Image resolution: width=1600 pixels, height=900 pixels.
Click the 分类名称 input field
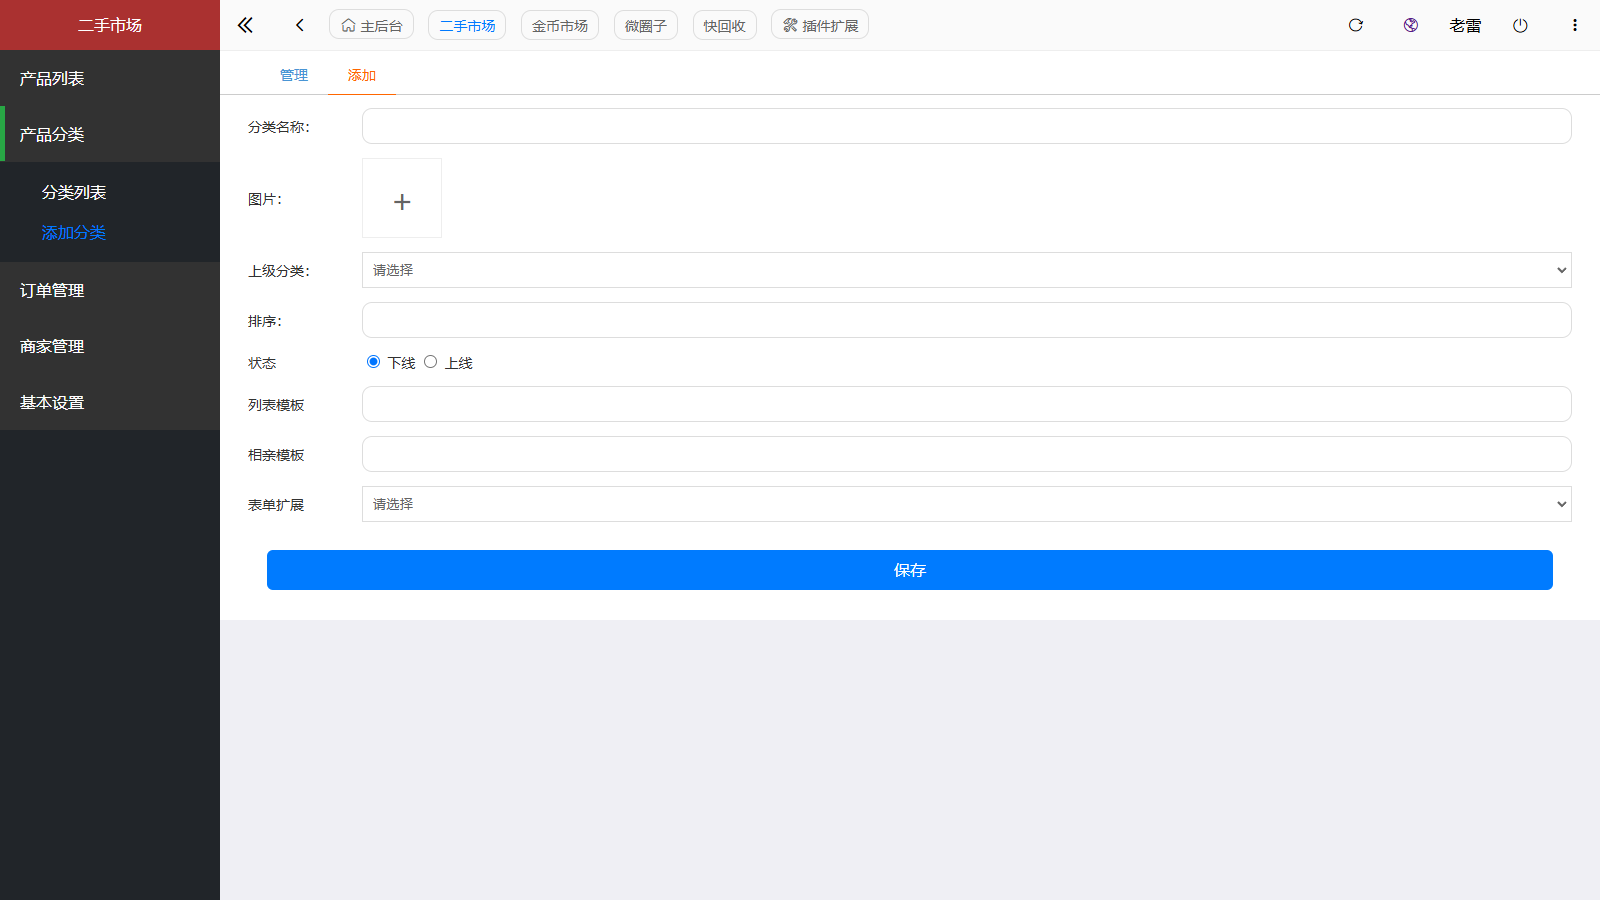point(966,126)
